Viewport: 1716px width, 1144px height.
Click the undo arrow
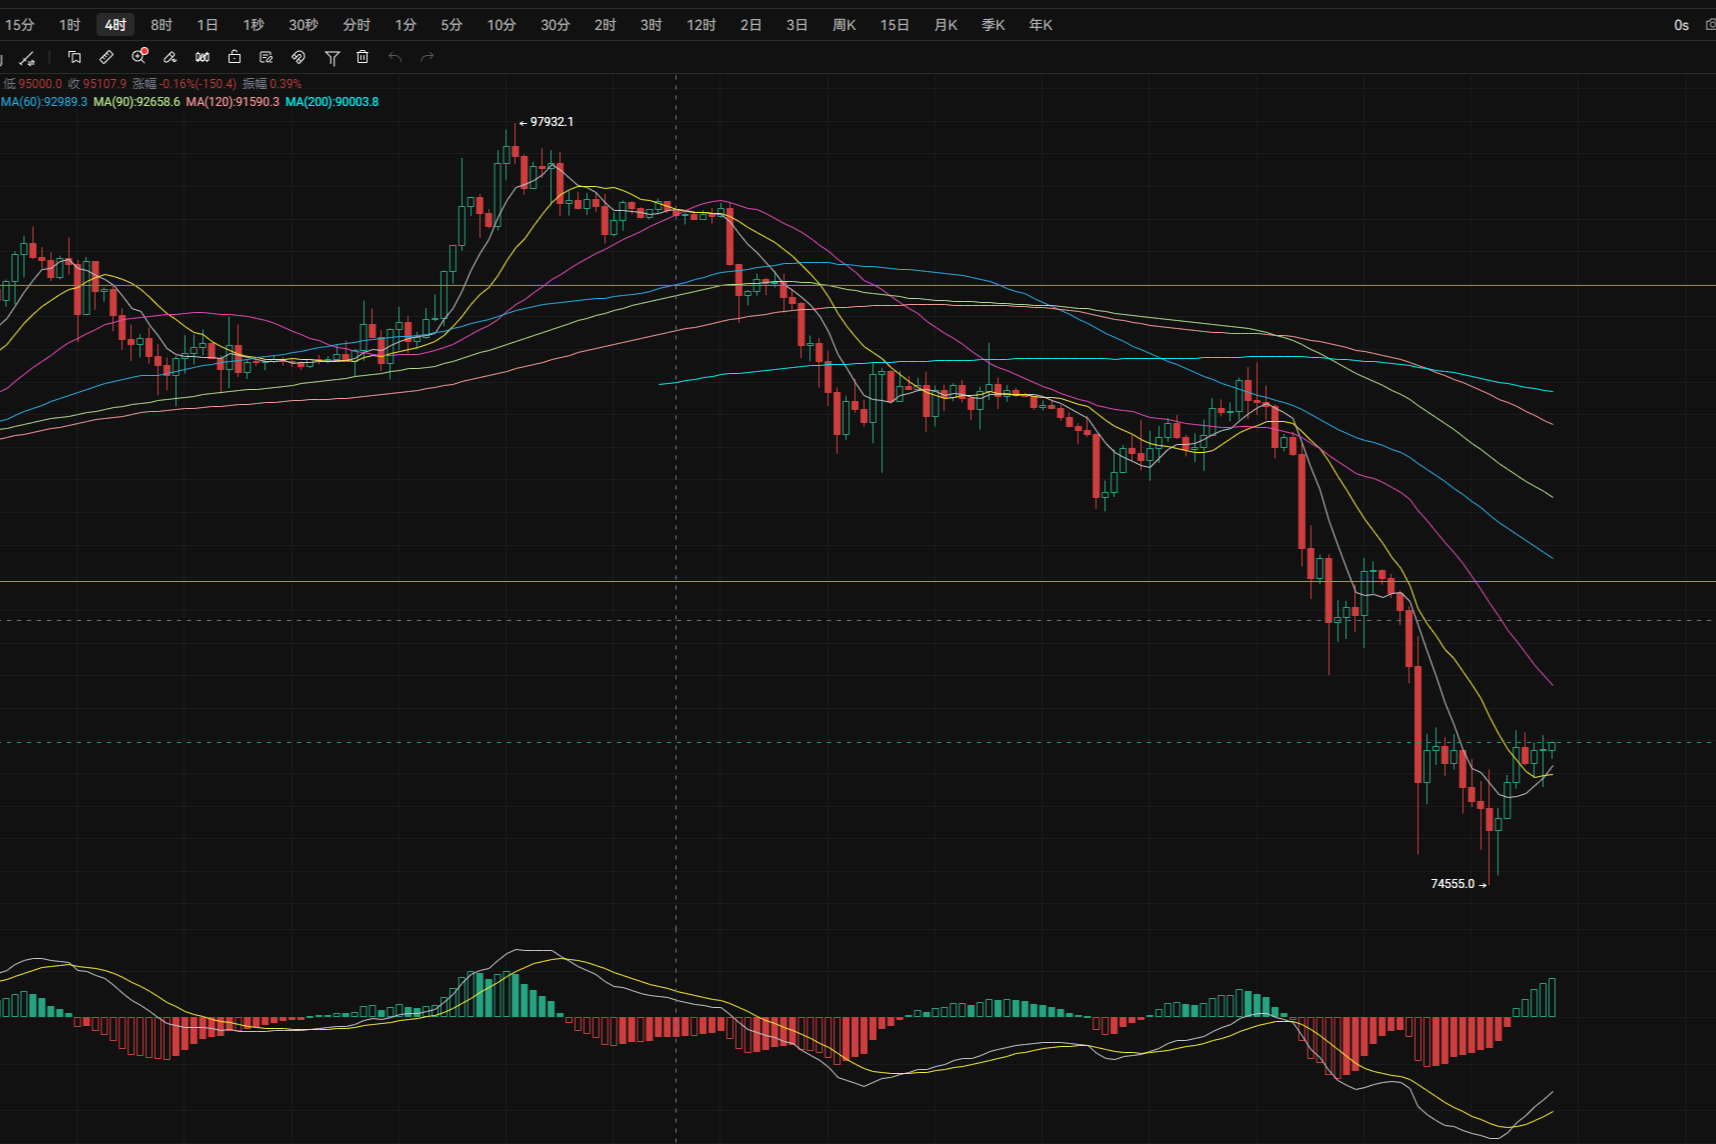(x=395, y=57)
